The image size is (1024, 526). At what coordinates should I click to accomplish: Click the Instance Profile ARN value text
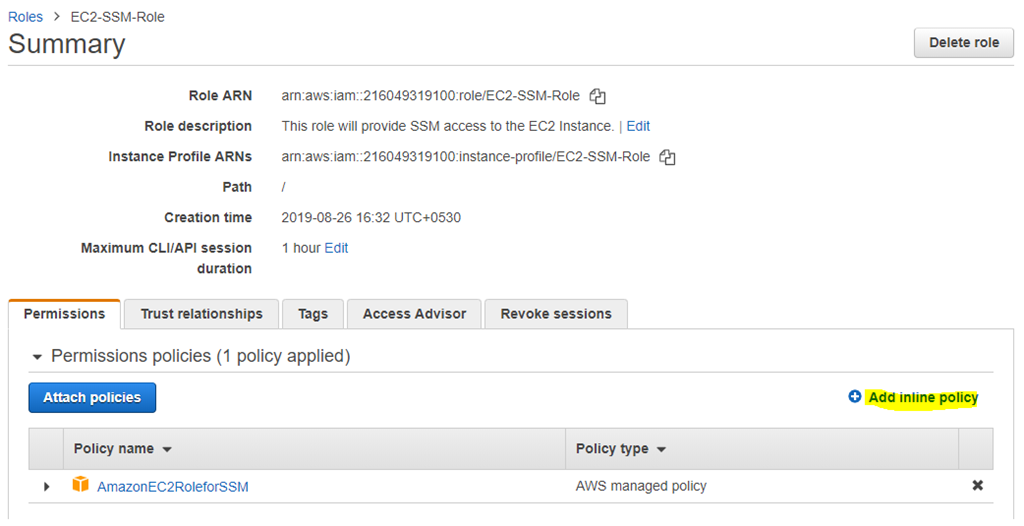466,157
